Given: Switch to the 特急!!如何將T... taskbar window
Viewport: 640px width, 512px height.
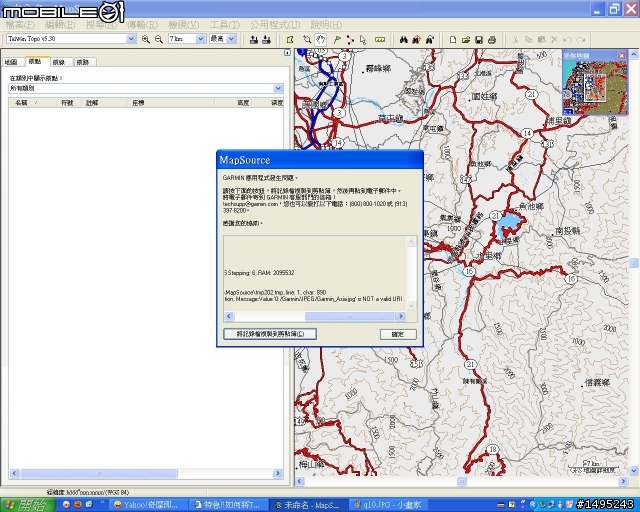Looking at the screenshot, I should point(228,505).
